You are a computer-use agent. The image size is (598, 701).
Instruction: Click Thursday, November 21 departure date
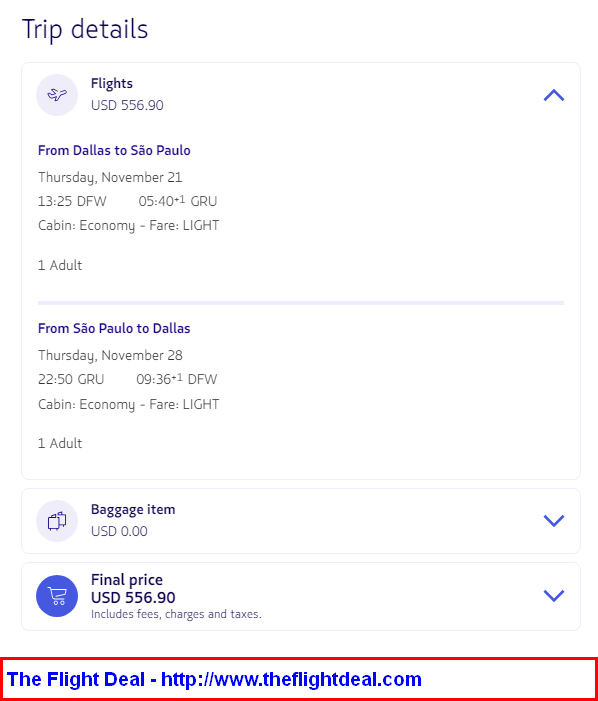[110, 177]
